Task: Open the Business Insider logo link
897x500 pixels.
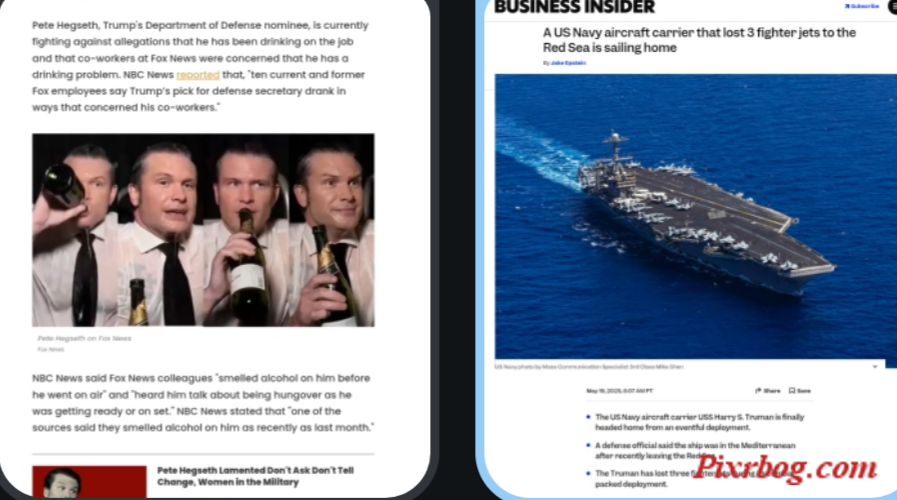Action: [x=574, y=7]
